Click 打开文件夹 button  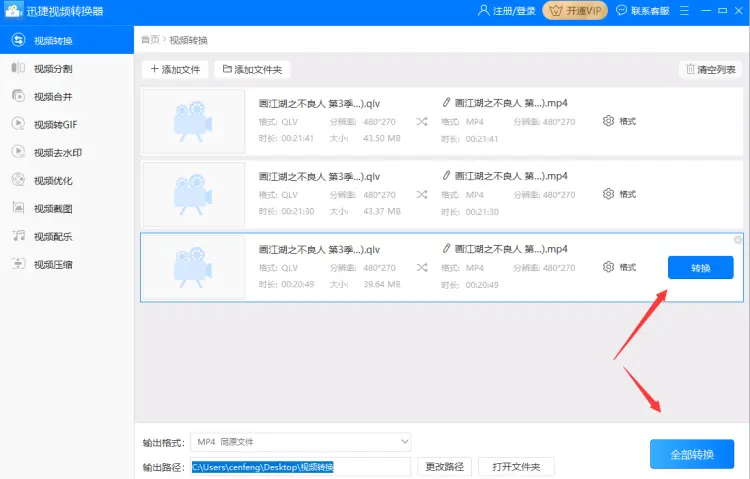[x=516, y=467]
